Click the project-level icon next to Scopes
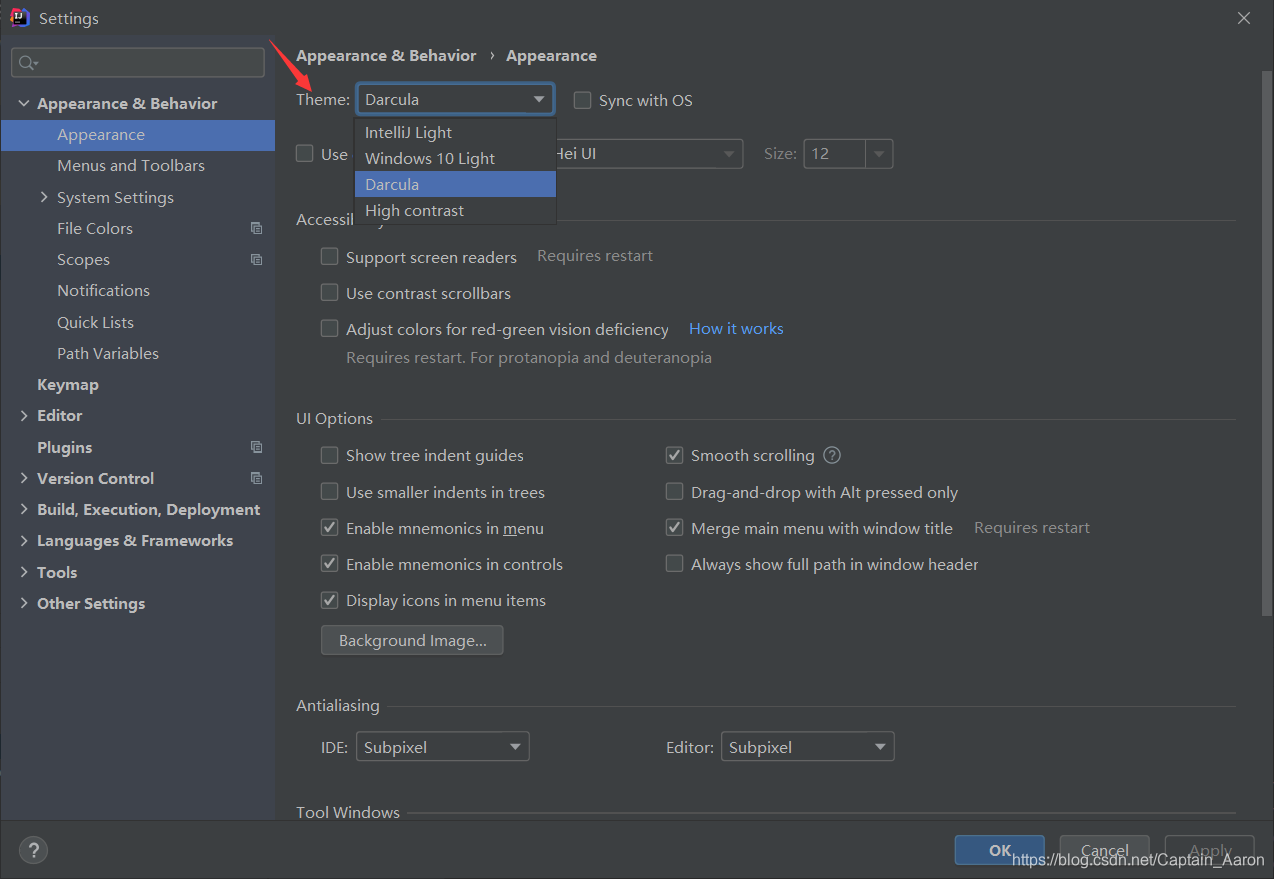 tap(256, 259)
